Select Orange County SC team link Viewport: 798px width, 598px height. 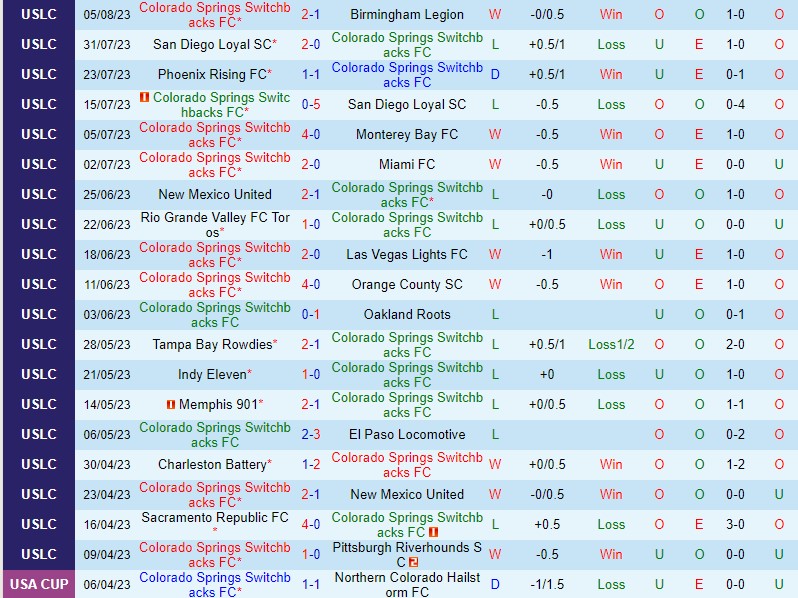tap(407, 284)
